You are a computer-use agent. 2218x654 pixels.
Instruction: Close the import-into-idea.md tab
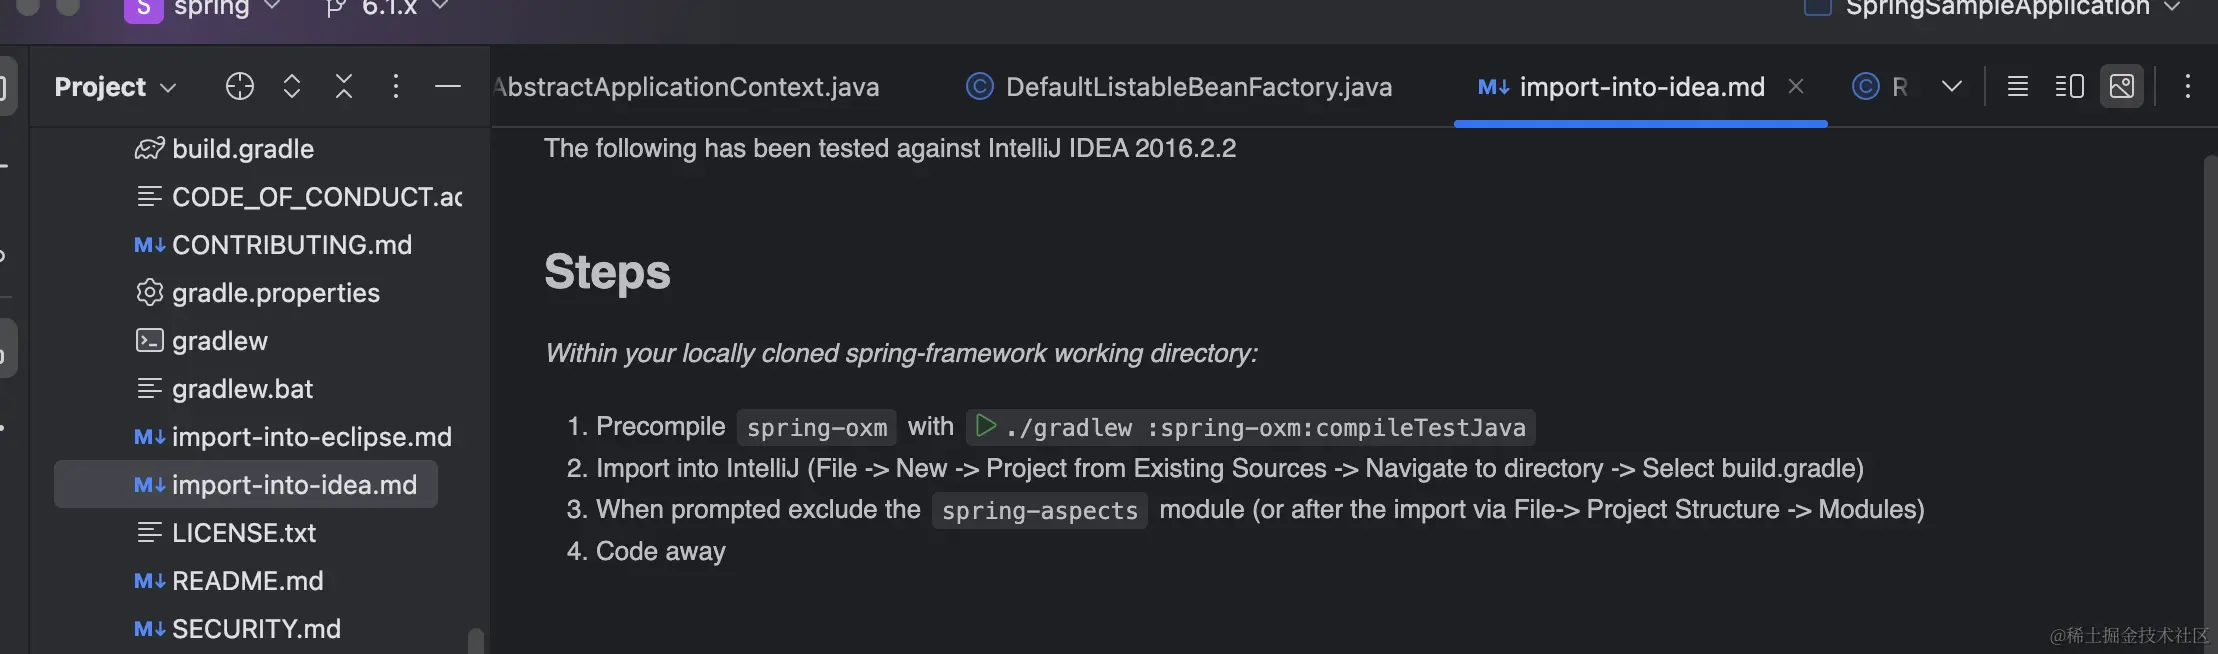[1796, 87]
